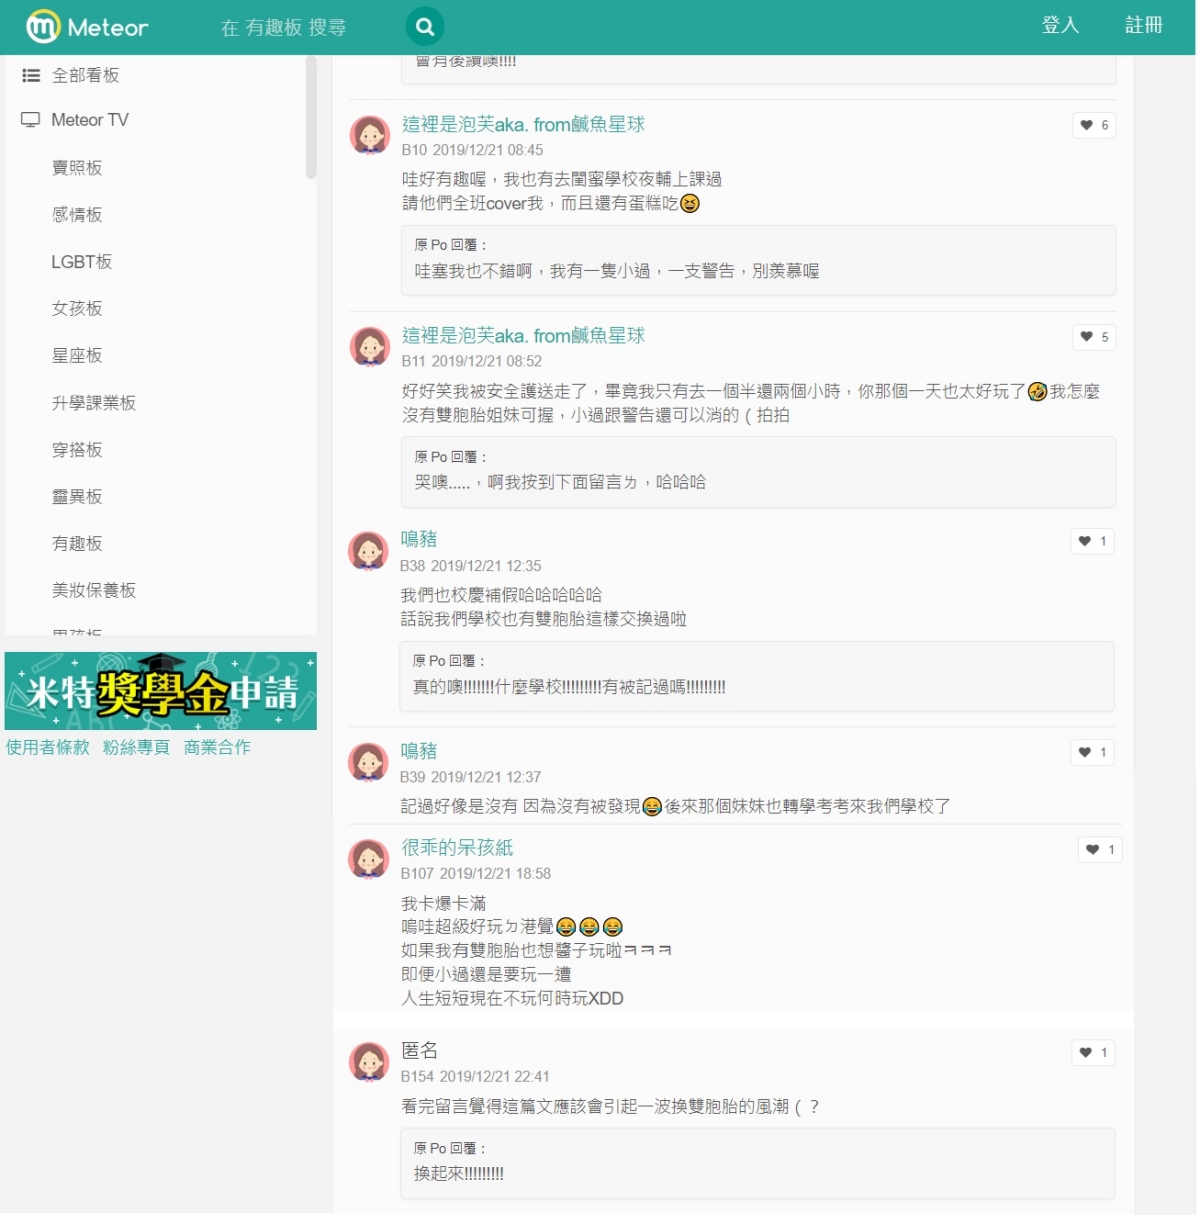
Task: Click the Meteor logo icon
Action: click(43, 27)
